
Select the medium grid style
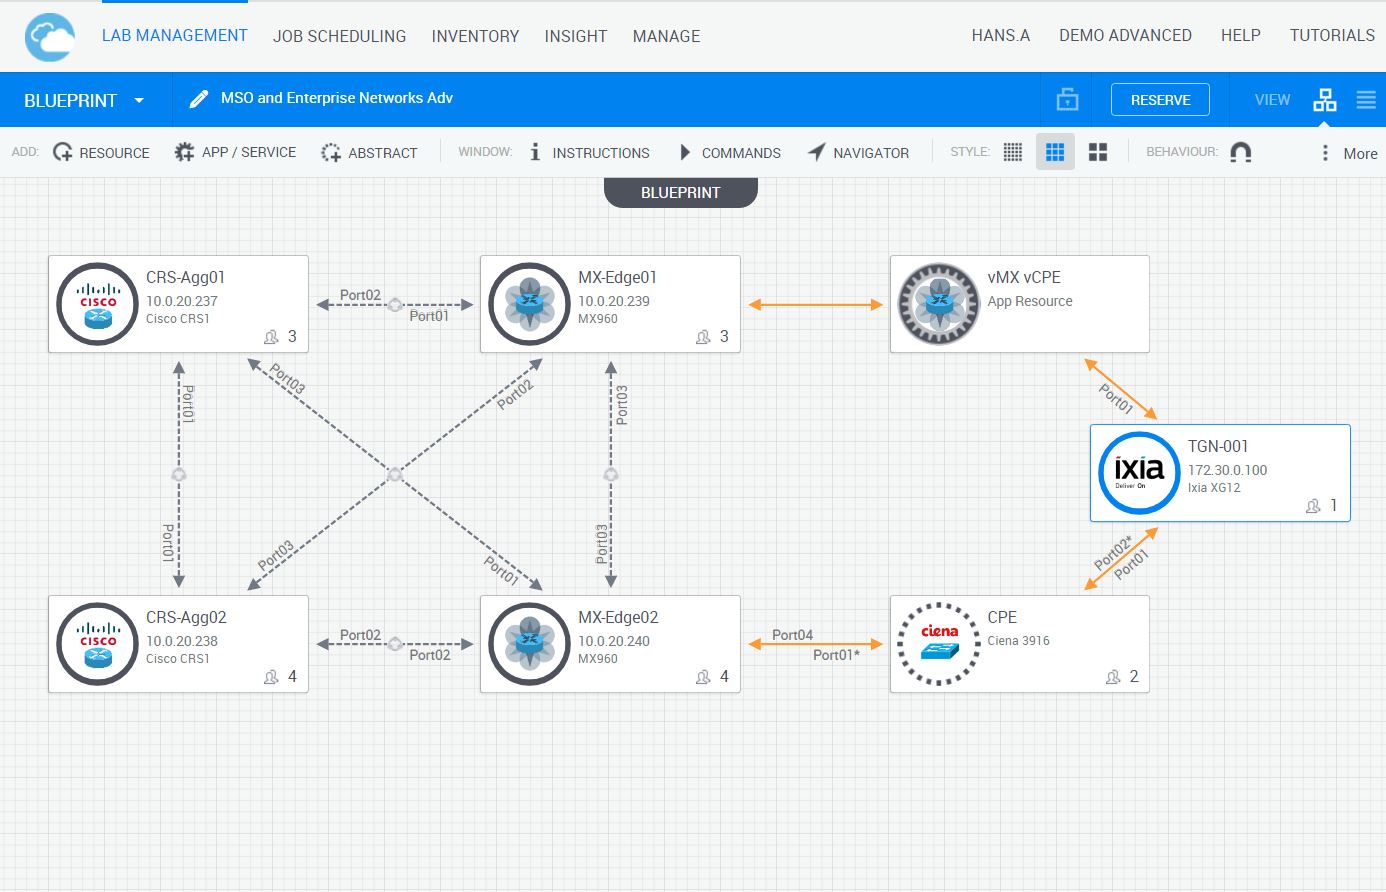pos(1055,152)
